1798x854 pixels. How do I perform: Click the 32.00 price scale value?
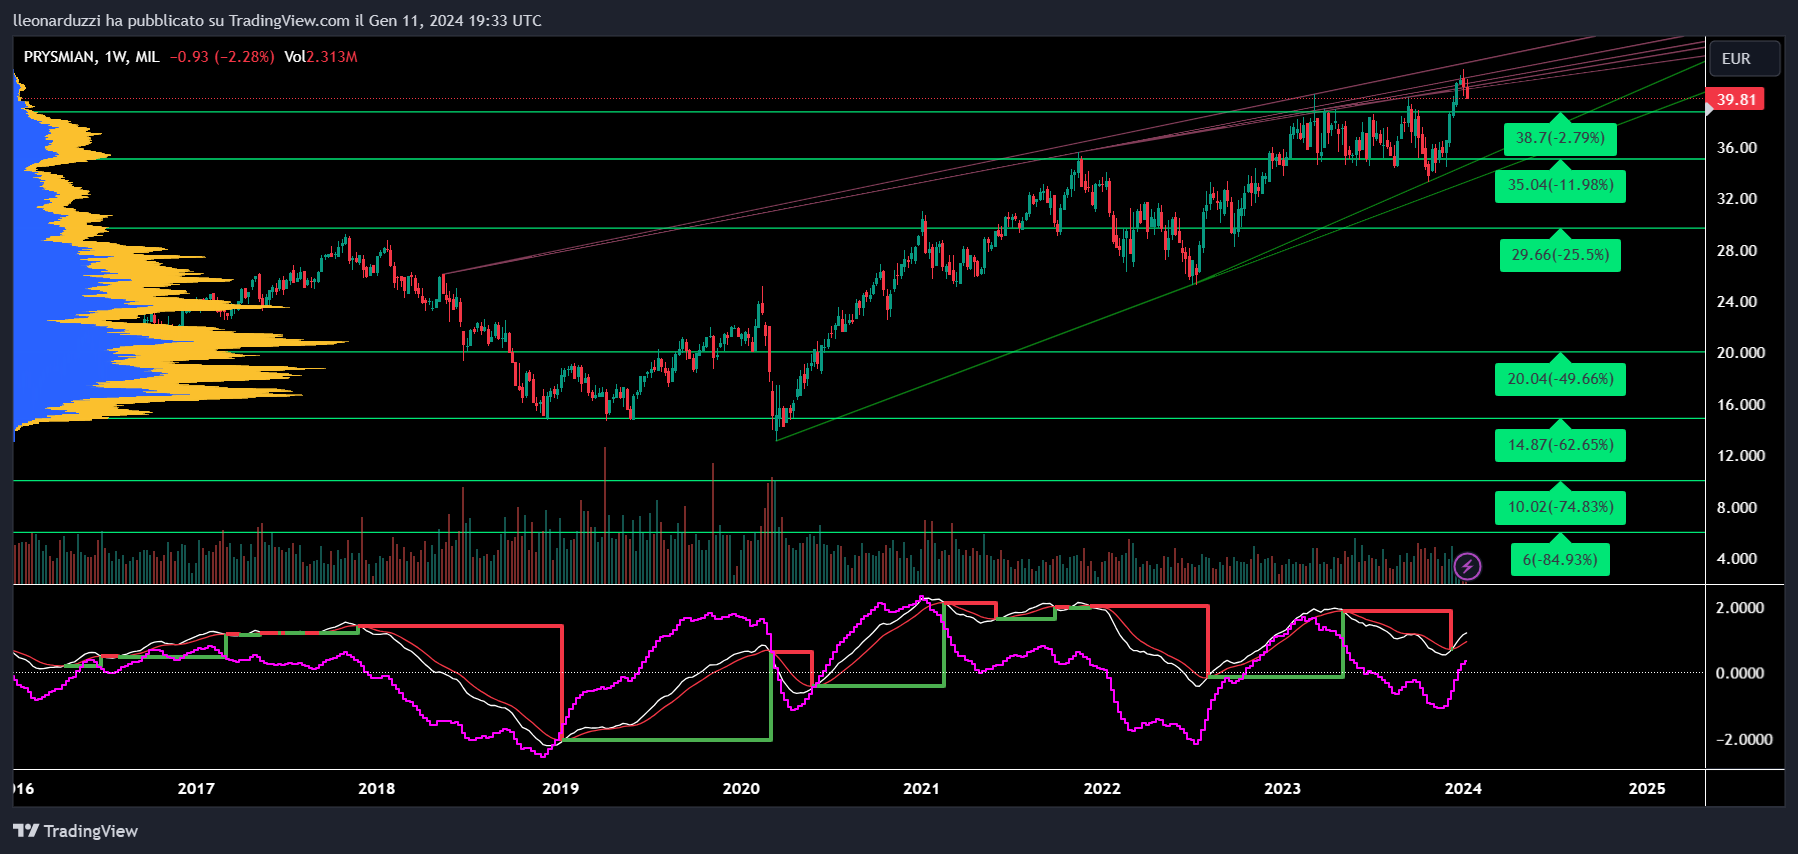(x=1737, y=198)
